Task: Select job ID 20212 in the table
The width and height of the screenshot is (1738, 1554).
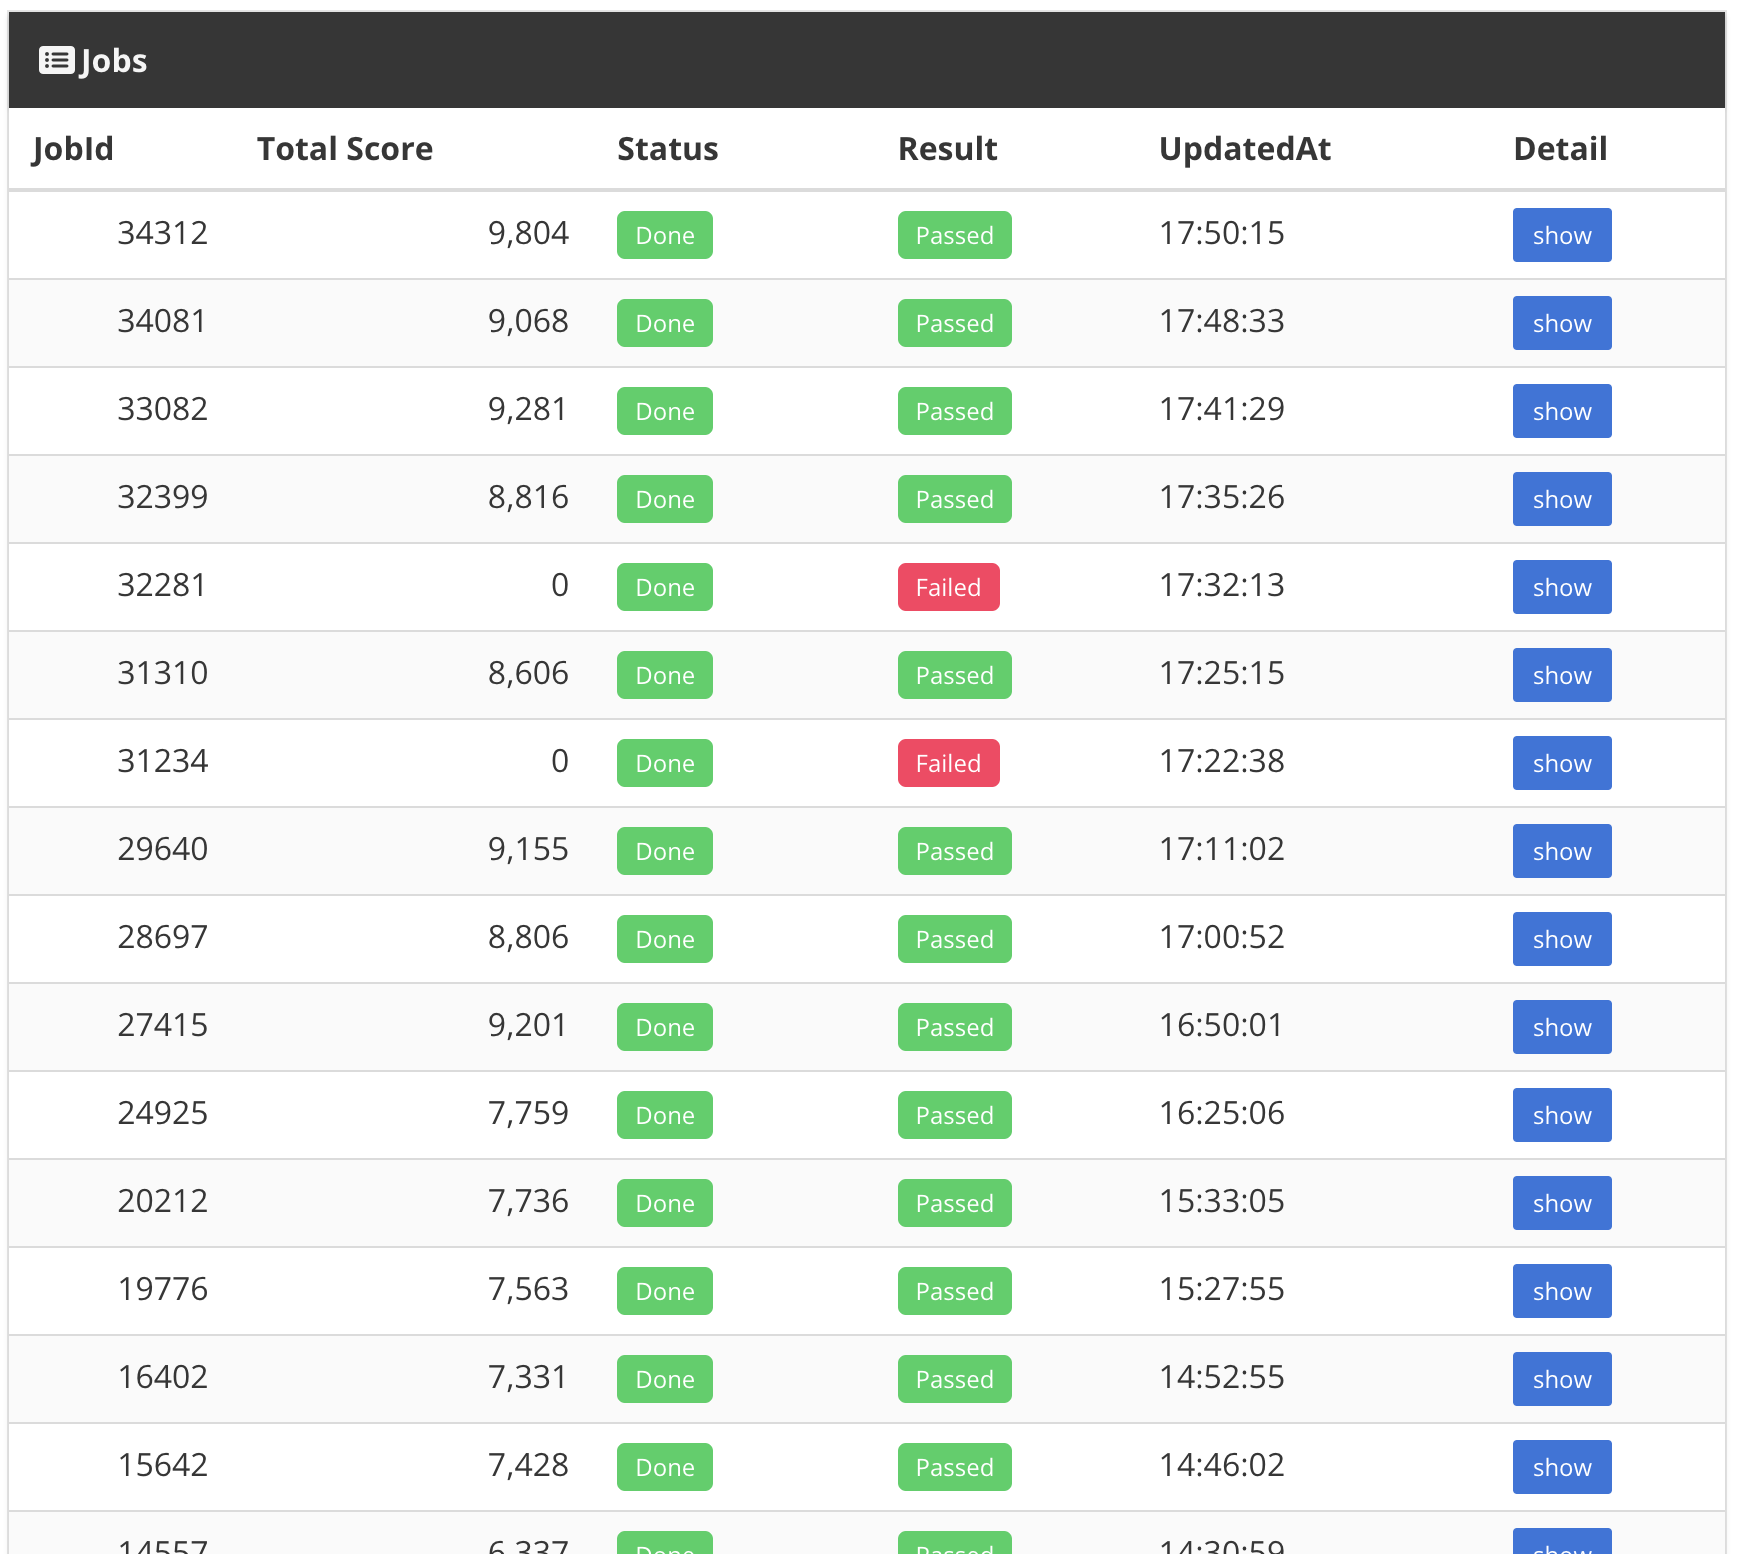Action: pyautogui.click(x=163, y=1201)
